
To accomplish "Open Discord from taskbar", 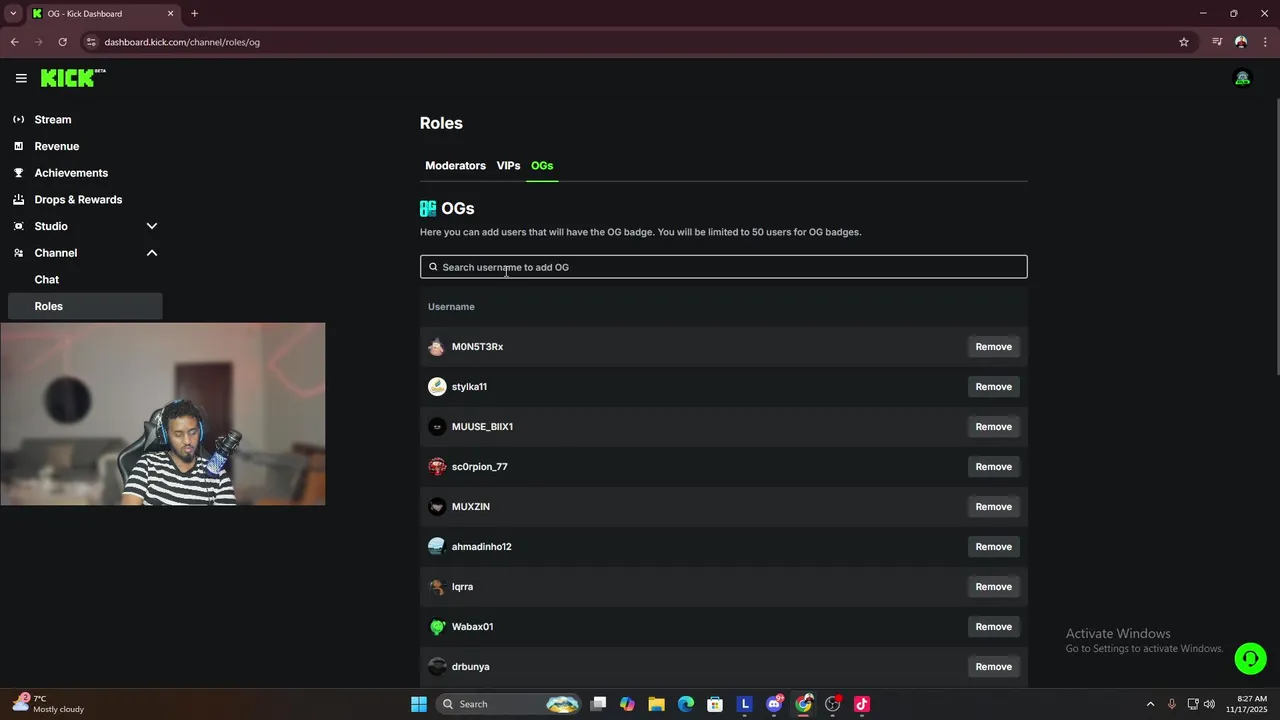I will (x=774, y=704).
